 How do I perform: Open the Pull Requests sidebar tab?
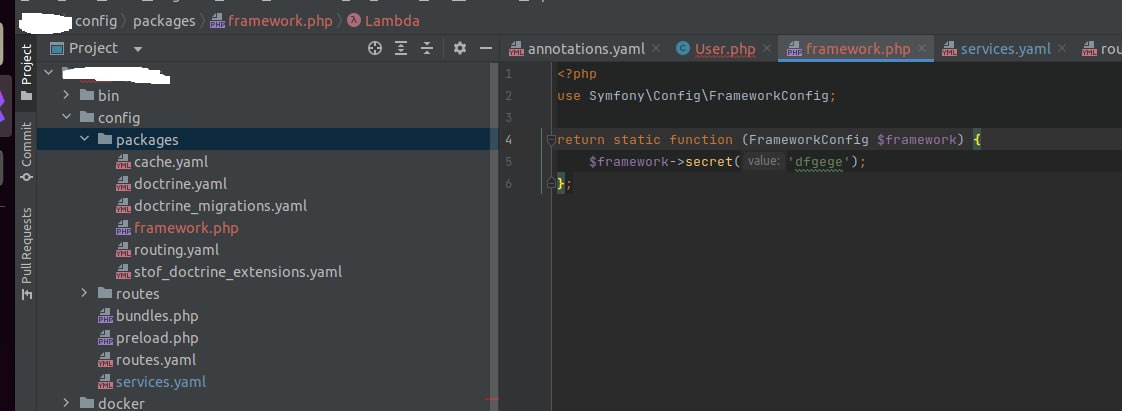26,253
